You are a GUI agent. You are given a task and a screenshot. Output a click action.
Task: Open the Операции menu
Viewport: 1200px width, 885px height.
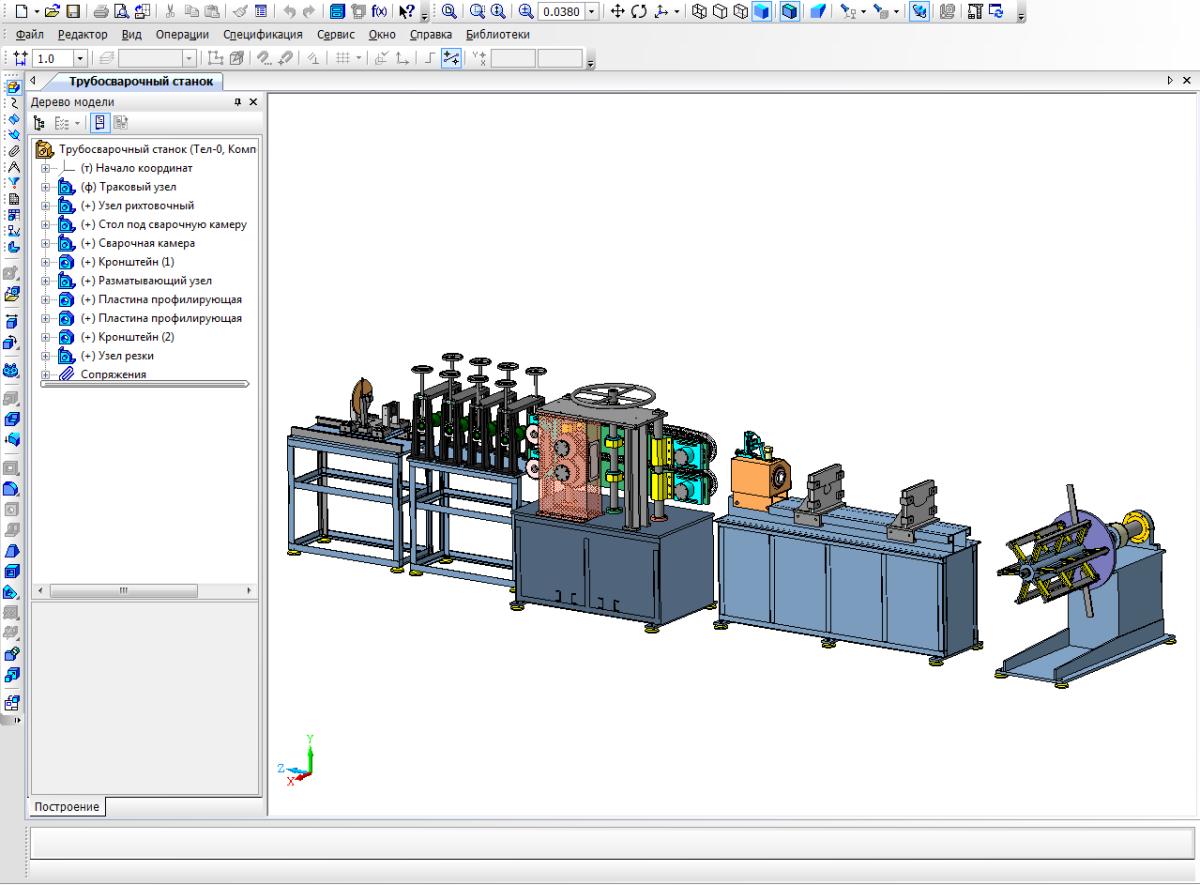(x=182, y=34)
